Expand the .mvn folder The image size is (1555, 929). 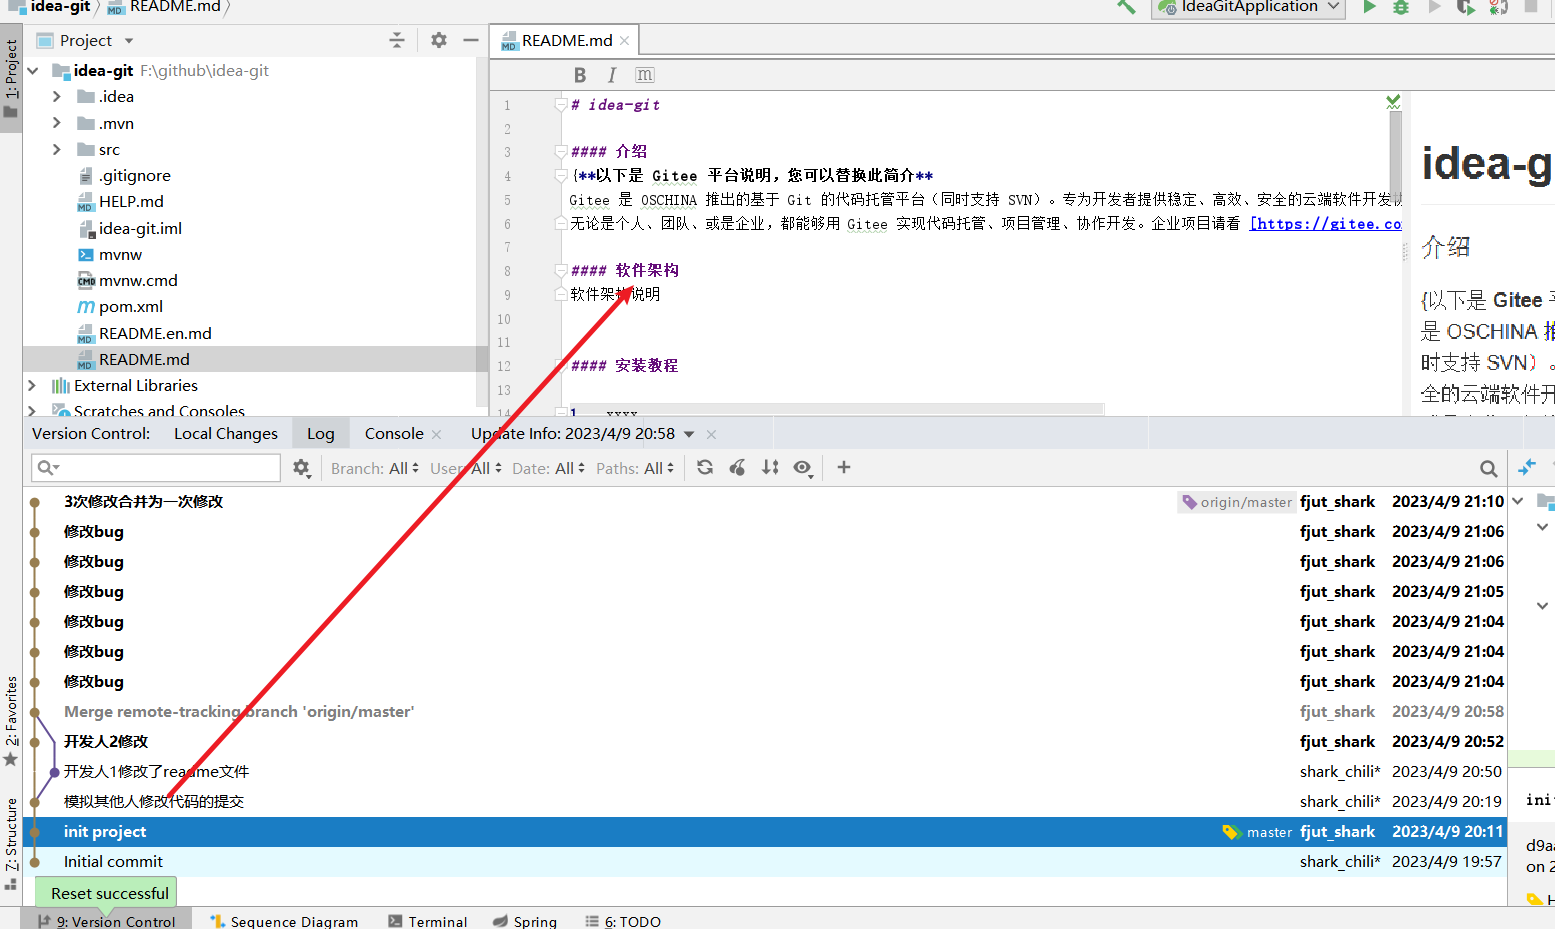[x=57, y=123]
